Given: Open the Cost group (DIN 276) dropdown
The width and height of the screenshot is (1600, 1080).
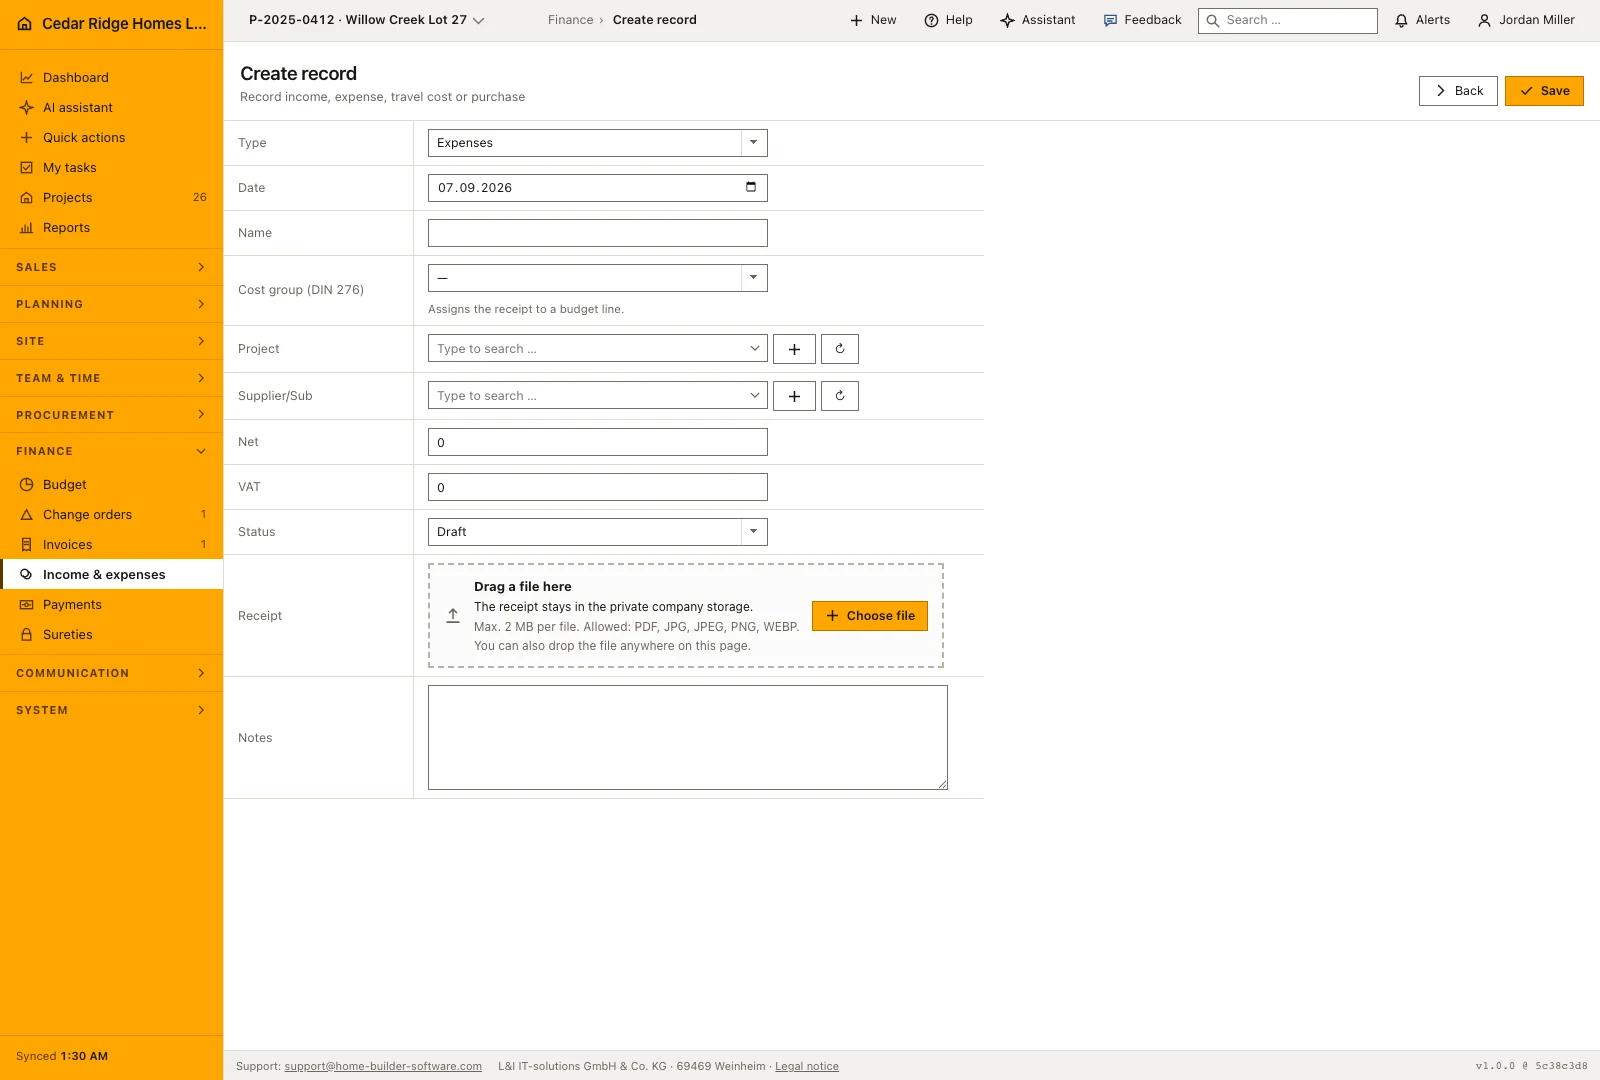Looking at the screenshot, I should (598, 278).
